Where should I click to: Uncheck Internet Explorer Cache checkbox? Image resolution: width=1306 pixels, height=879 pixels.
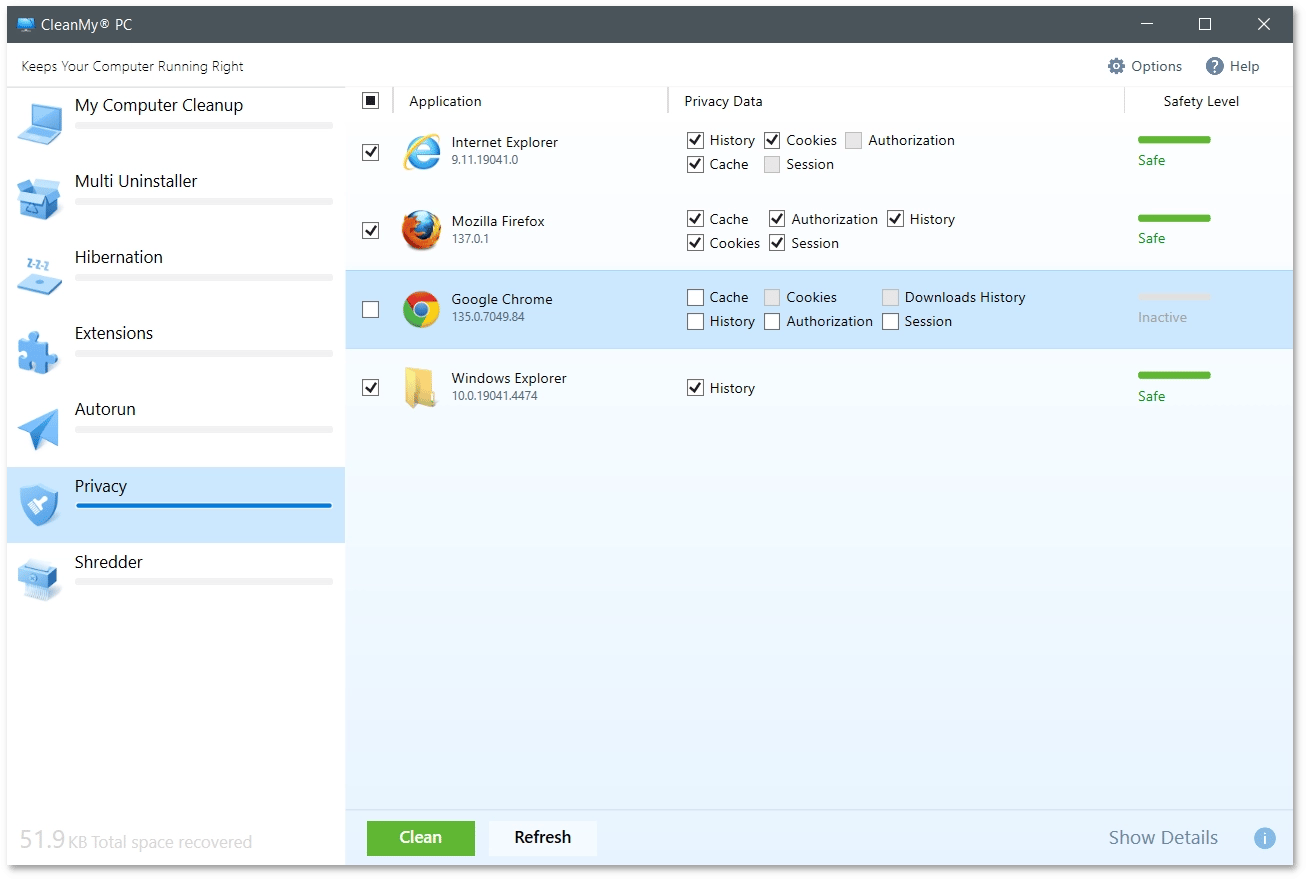click(696, 164)
